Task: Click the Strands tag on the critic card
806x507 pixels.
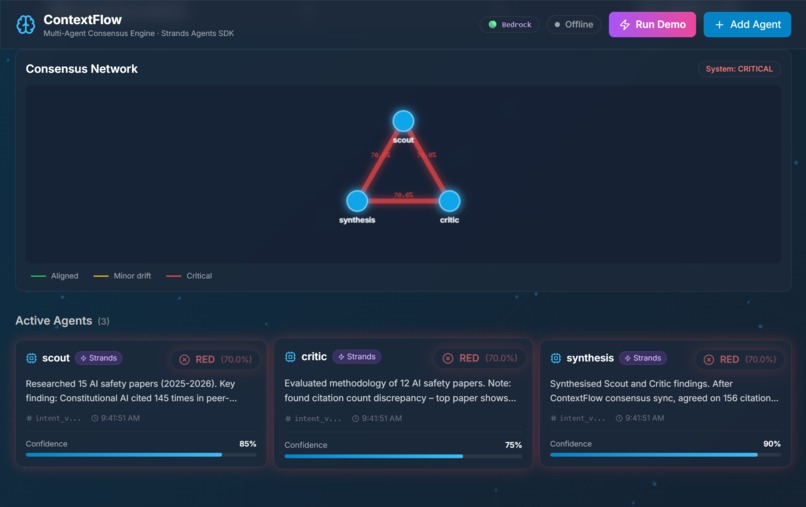Action: pyautogui.click(x=357, y=357)
